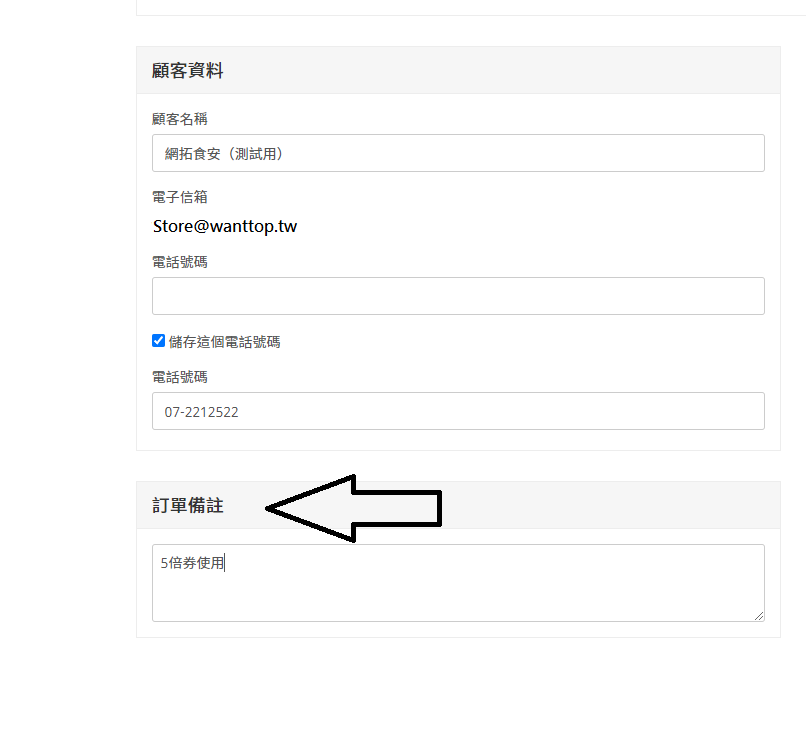Click the Store@wanttop.tw email address
Viewport: 806px width, 732px height.
pos(225,226)
